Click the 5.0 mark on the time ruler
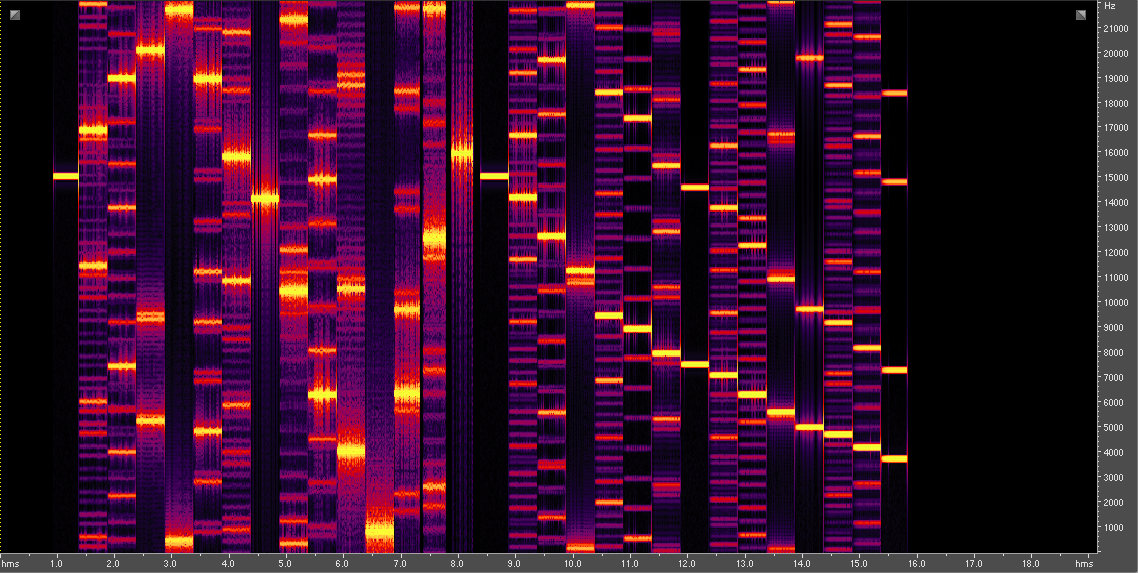The image size is (1138, 573). coord(284,563)
